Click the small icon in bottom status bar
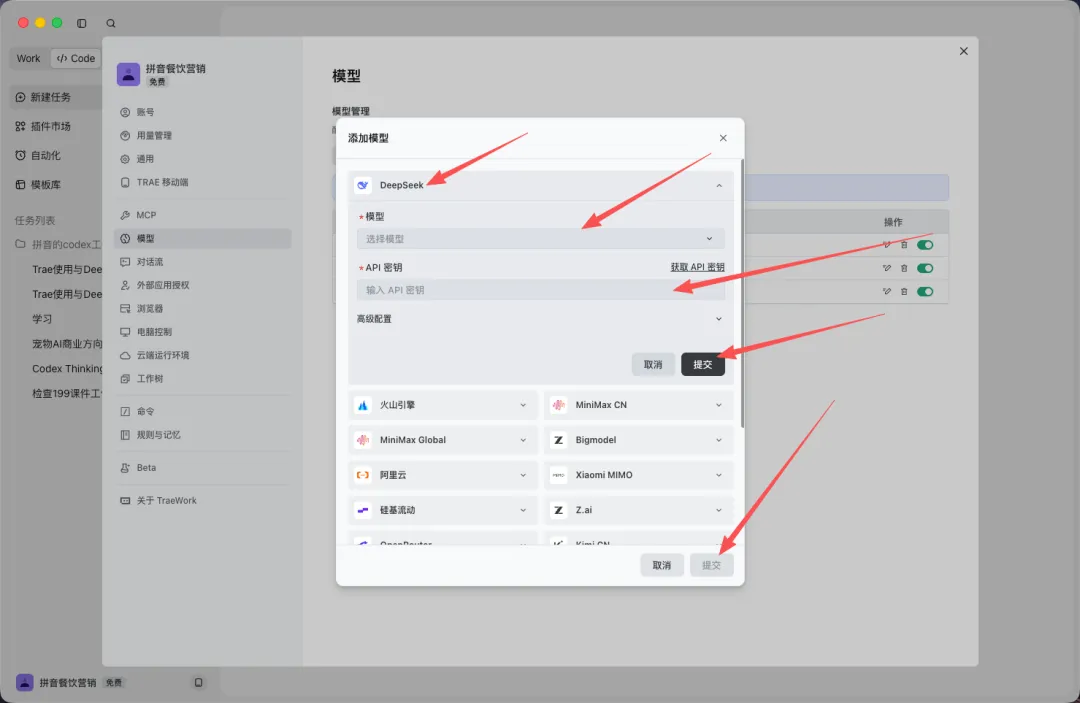Screen dimensions: 1080x703 pos(198,682)
